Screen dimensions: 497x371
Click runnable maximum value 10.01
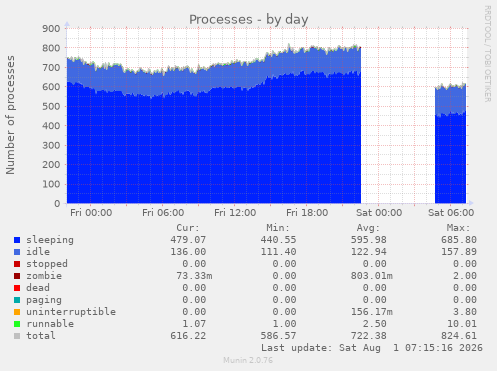point(462,324)
